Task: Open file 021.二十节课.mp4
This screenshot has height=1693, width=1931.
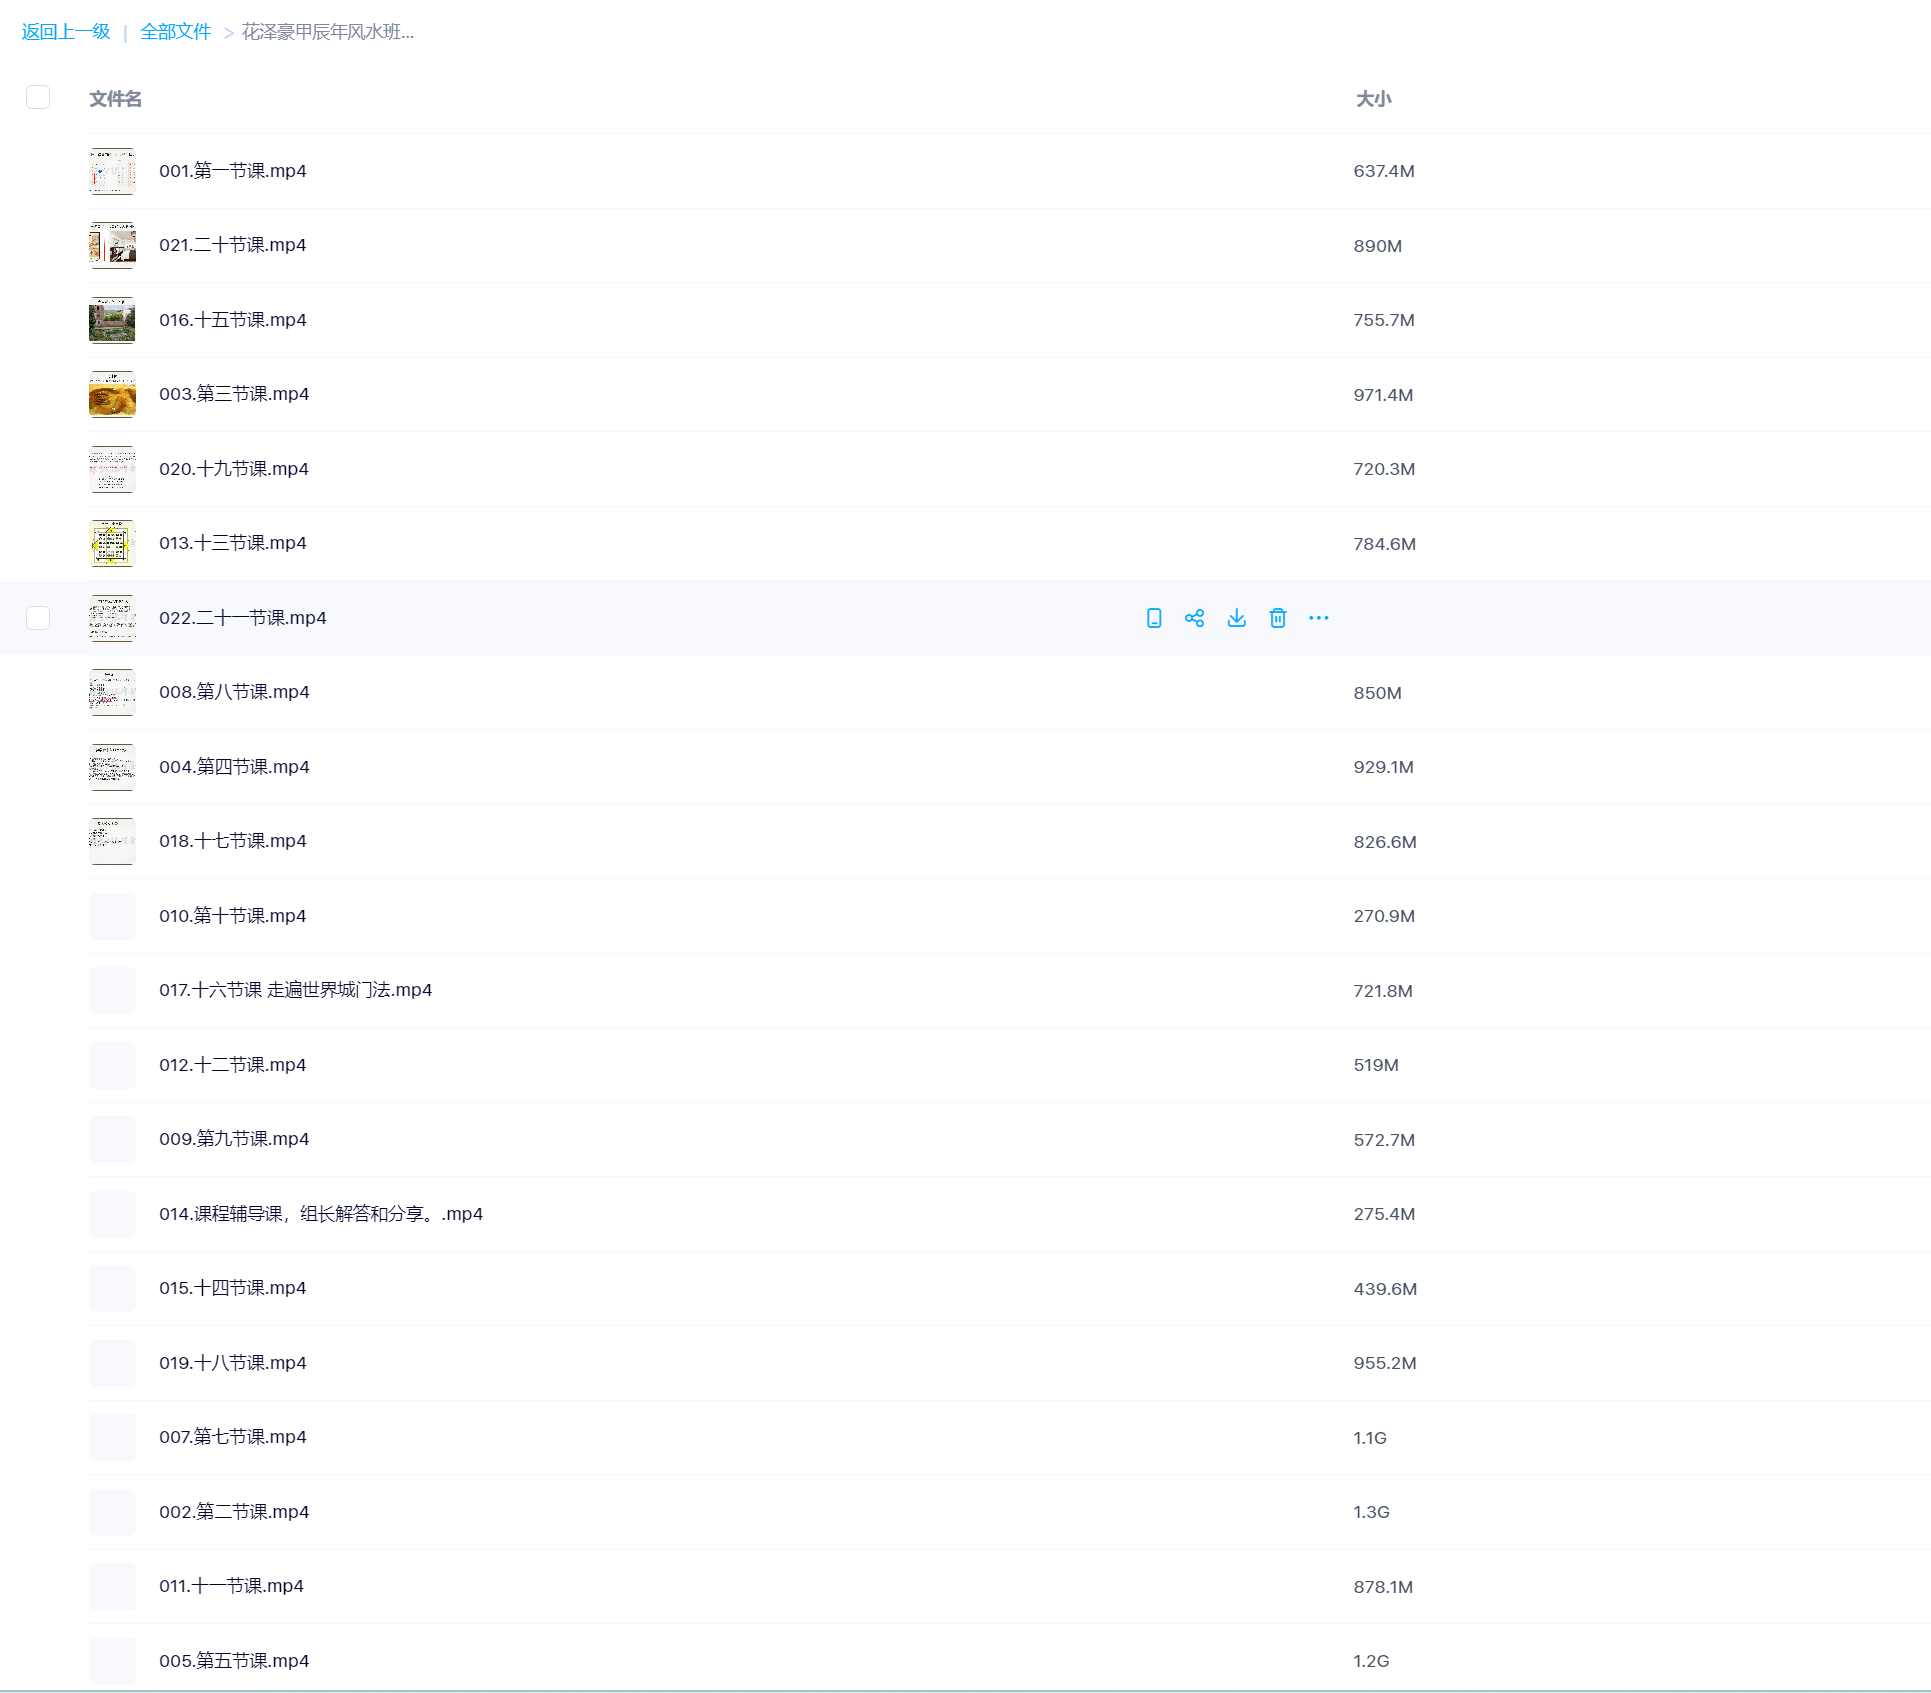Action: (x=232, y=245)
